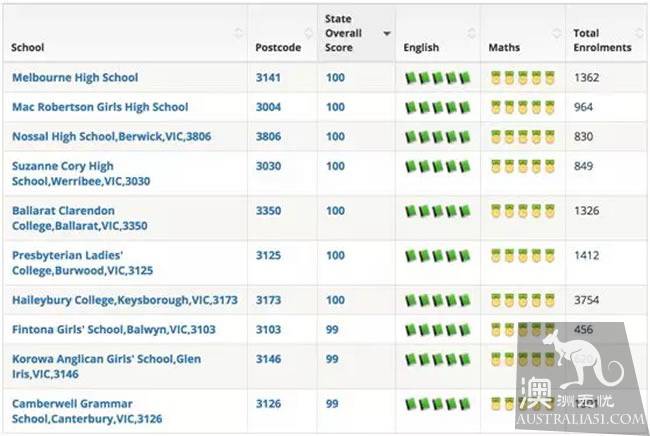Open Korowa Anglican Girls' School link
Screen dimensions: 650x436
coord(107,366)
